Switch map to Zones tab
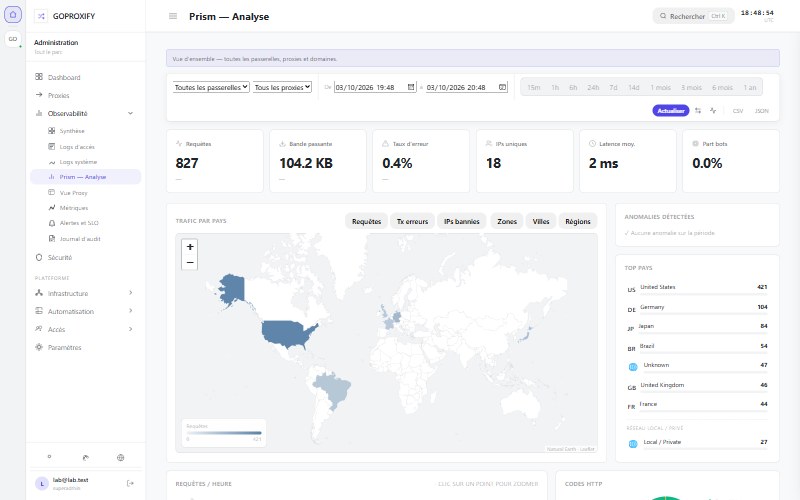Screen dimensions: 800x500 pyautogui.click(x=507, y=221)
